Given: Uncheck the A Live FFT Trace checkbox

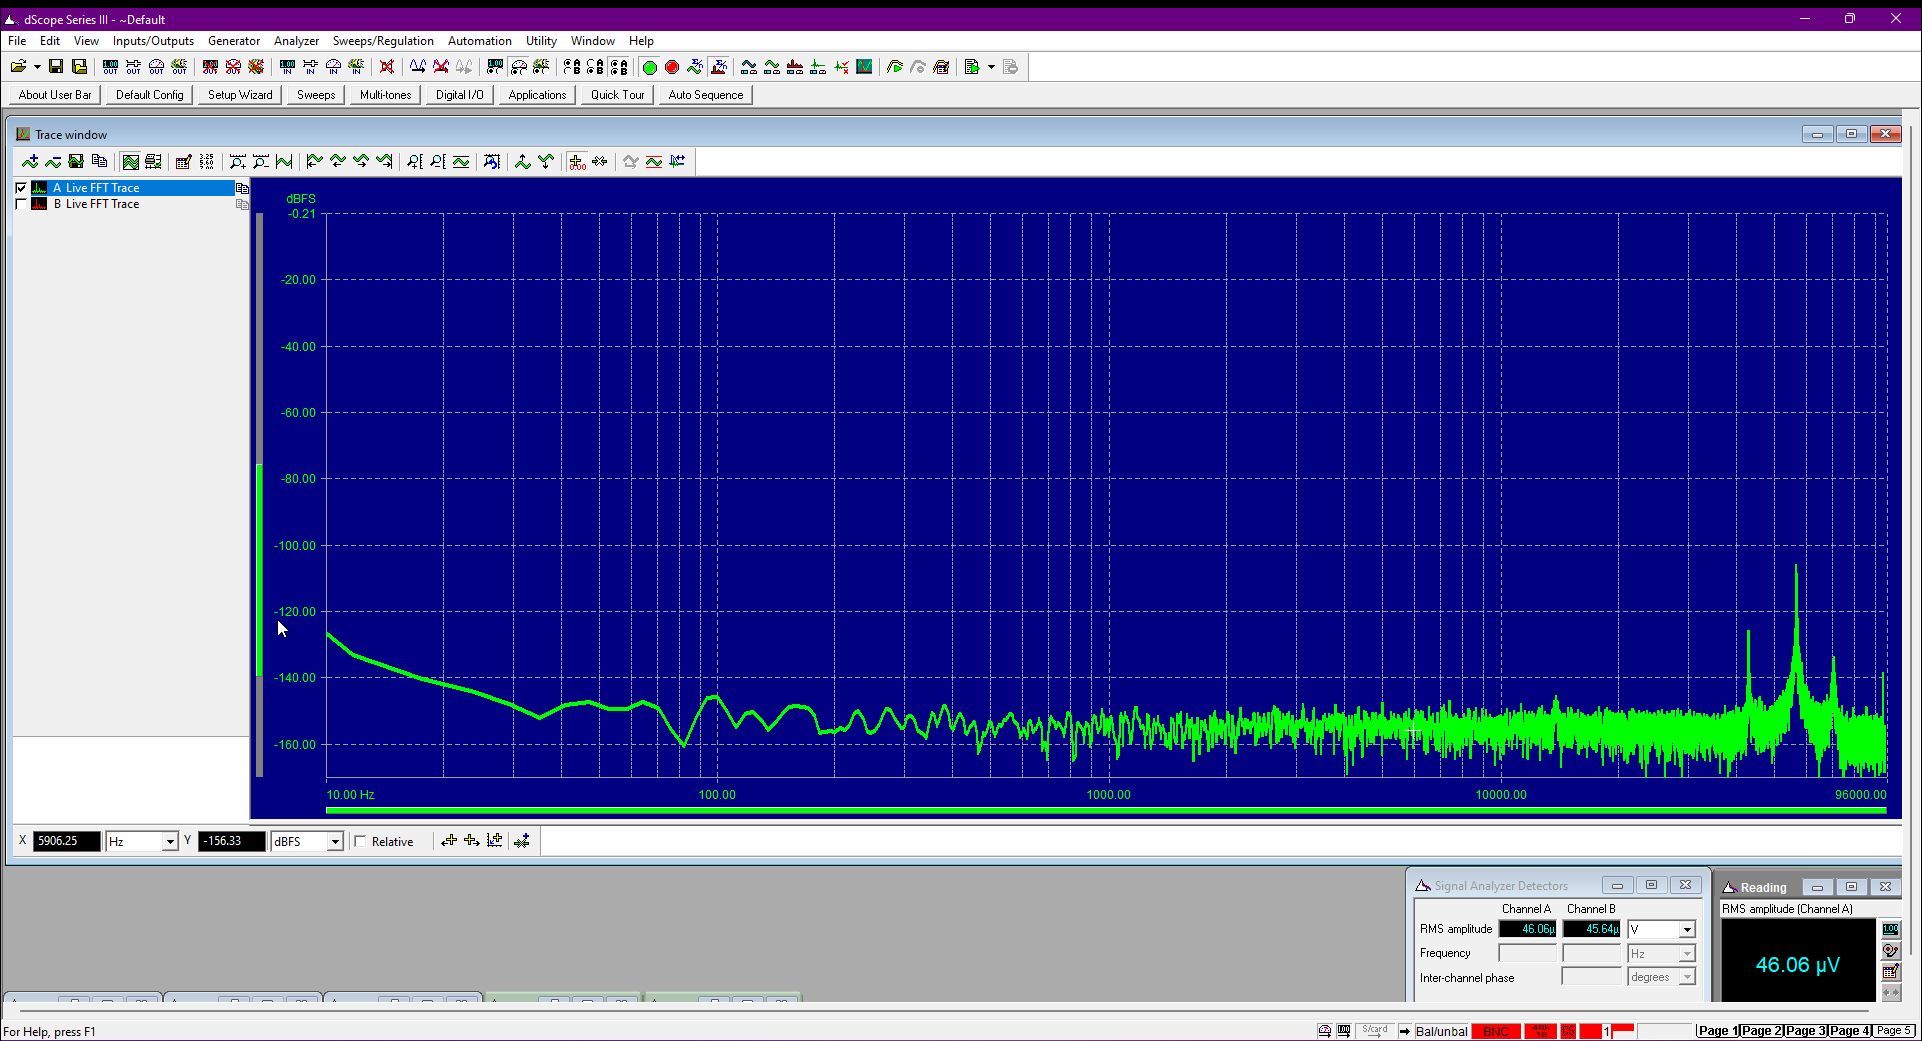Looking at the screenshot, I should coord(21,188).
